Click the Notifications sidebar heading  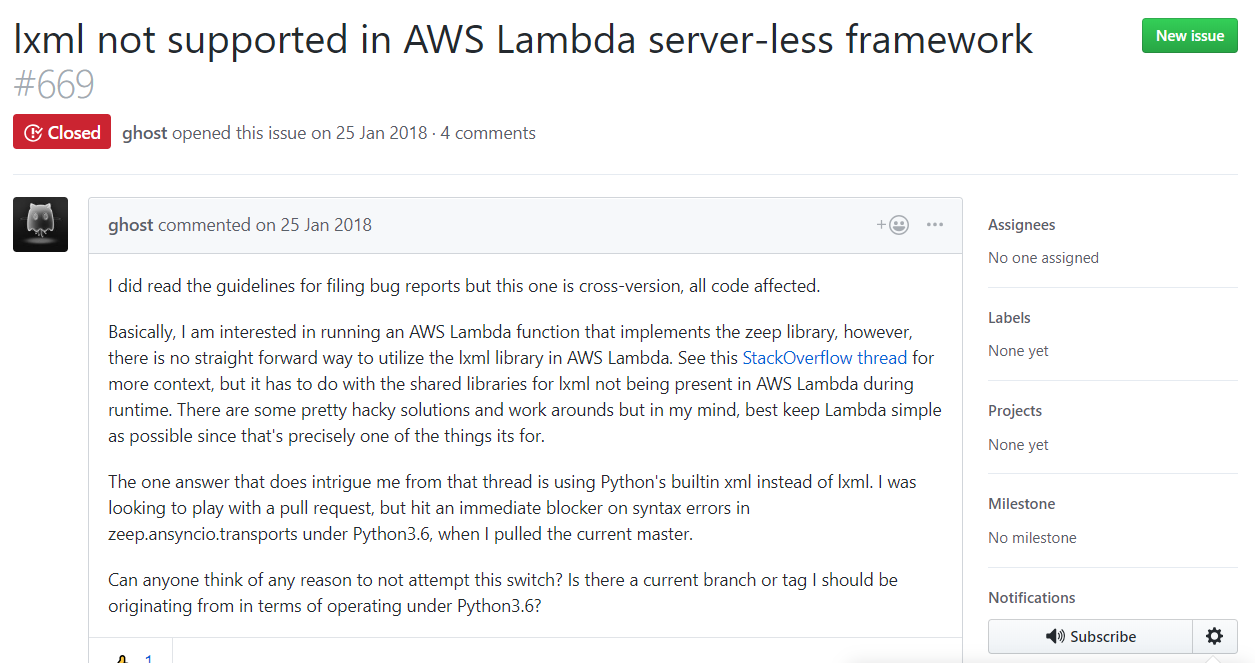click(x=1032, y=598)
